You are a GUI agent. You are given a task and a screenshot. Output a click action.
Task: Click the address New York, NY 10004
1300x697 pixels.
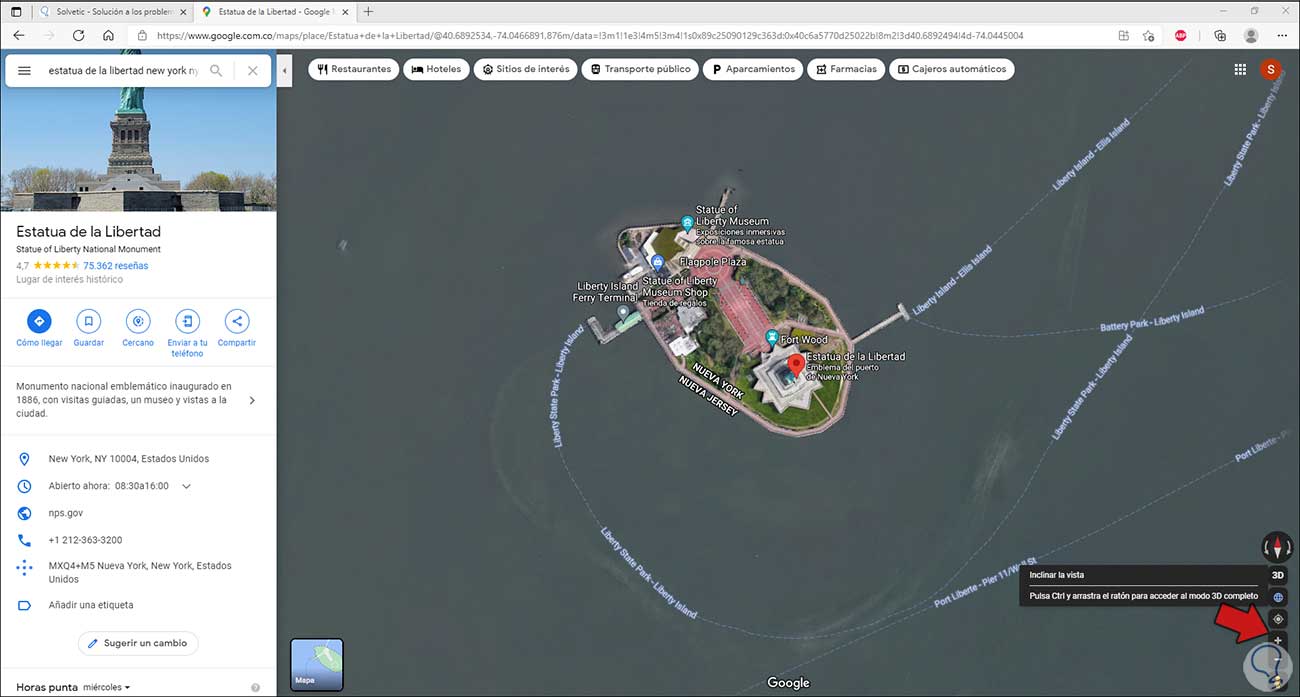coord(129,459)
